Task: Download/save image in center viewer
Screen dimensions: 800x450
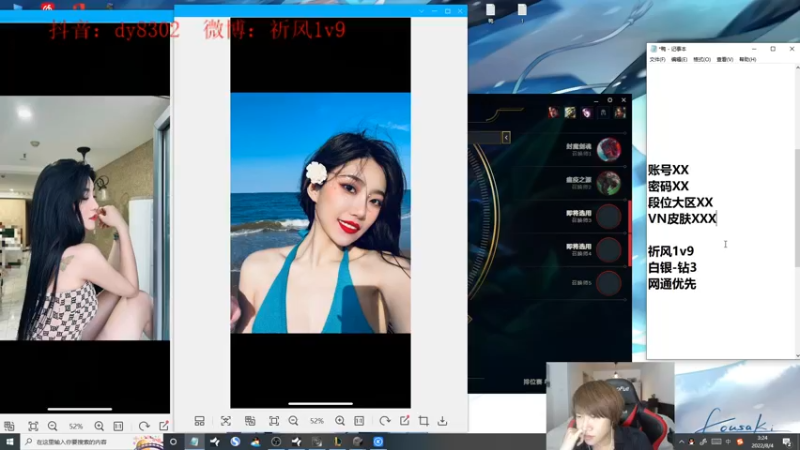Action: point(442,421)
